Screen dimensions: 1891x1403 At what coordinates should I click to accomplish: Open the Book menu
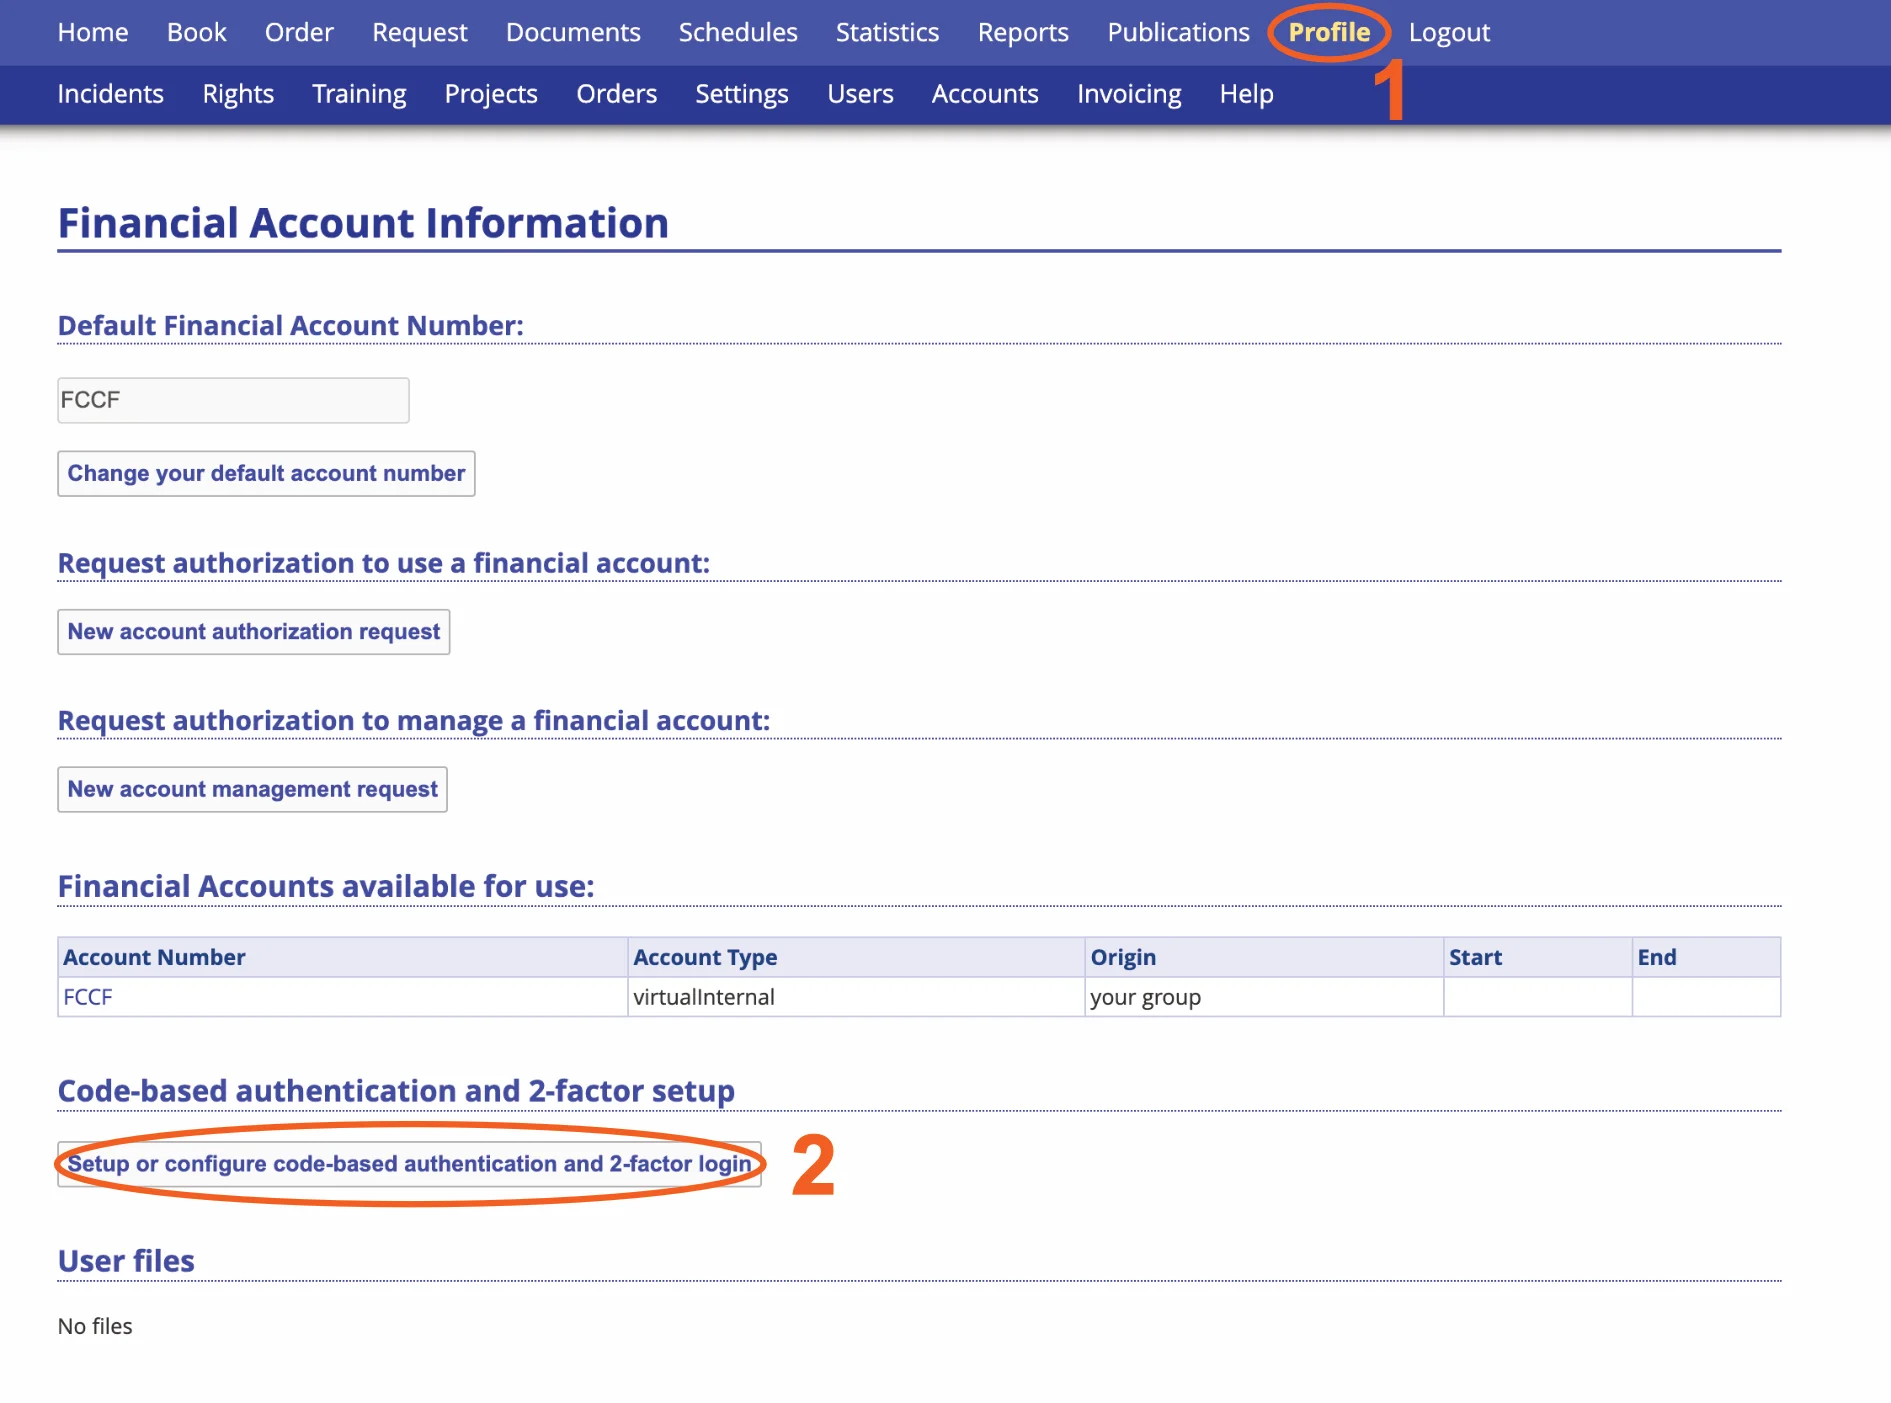pyautogui.click(x=196, y=32)
